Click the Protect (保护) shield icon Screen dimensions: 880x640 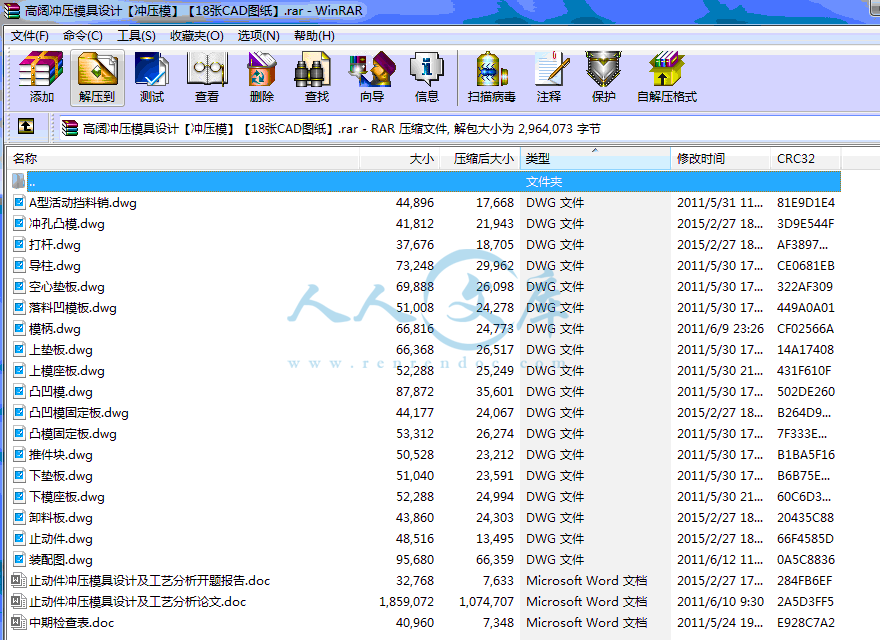coord(603,77)
